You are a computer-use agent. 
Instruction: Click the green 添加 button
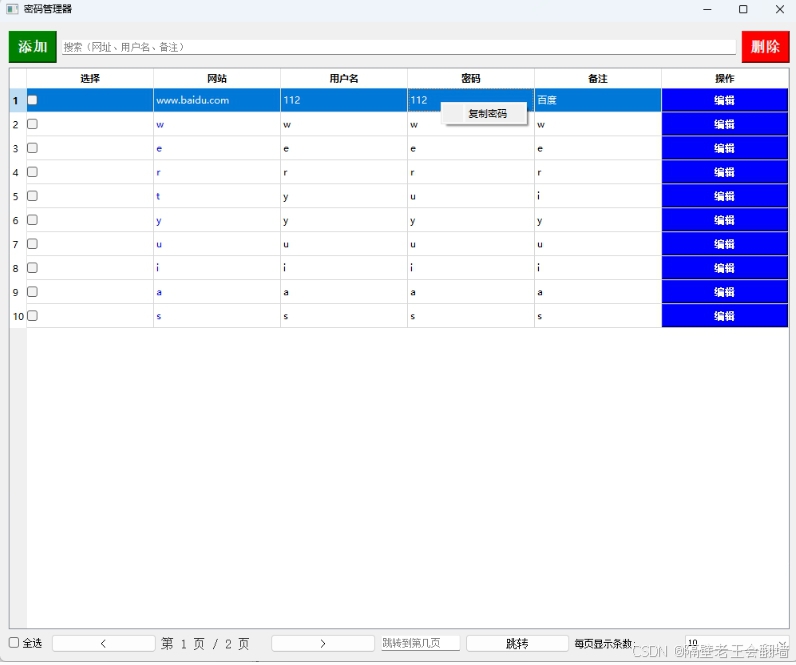32,47
